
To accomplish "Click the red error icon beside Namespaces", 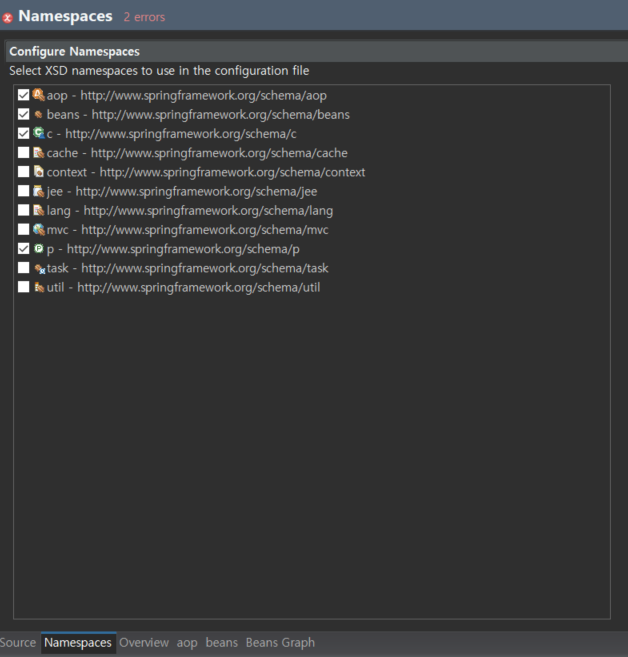I will pyautogui.click(x=7, y=18).
